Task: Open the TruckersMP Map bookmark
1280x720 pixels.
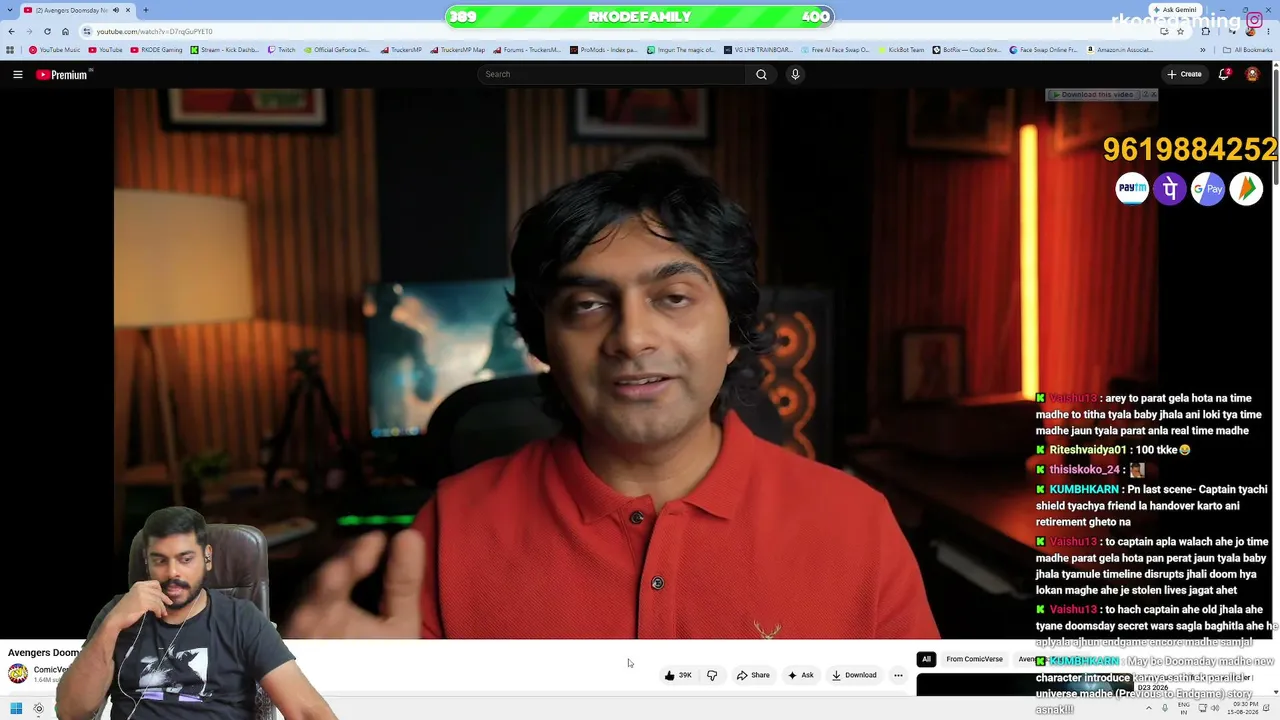Action: coord(458,50)
